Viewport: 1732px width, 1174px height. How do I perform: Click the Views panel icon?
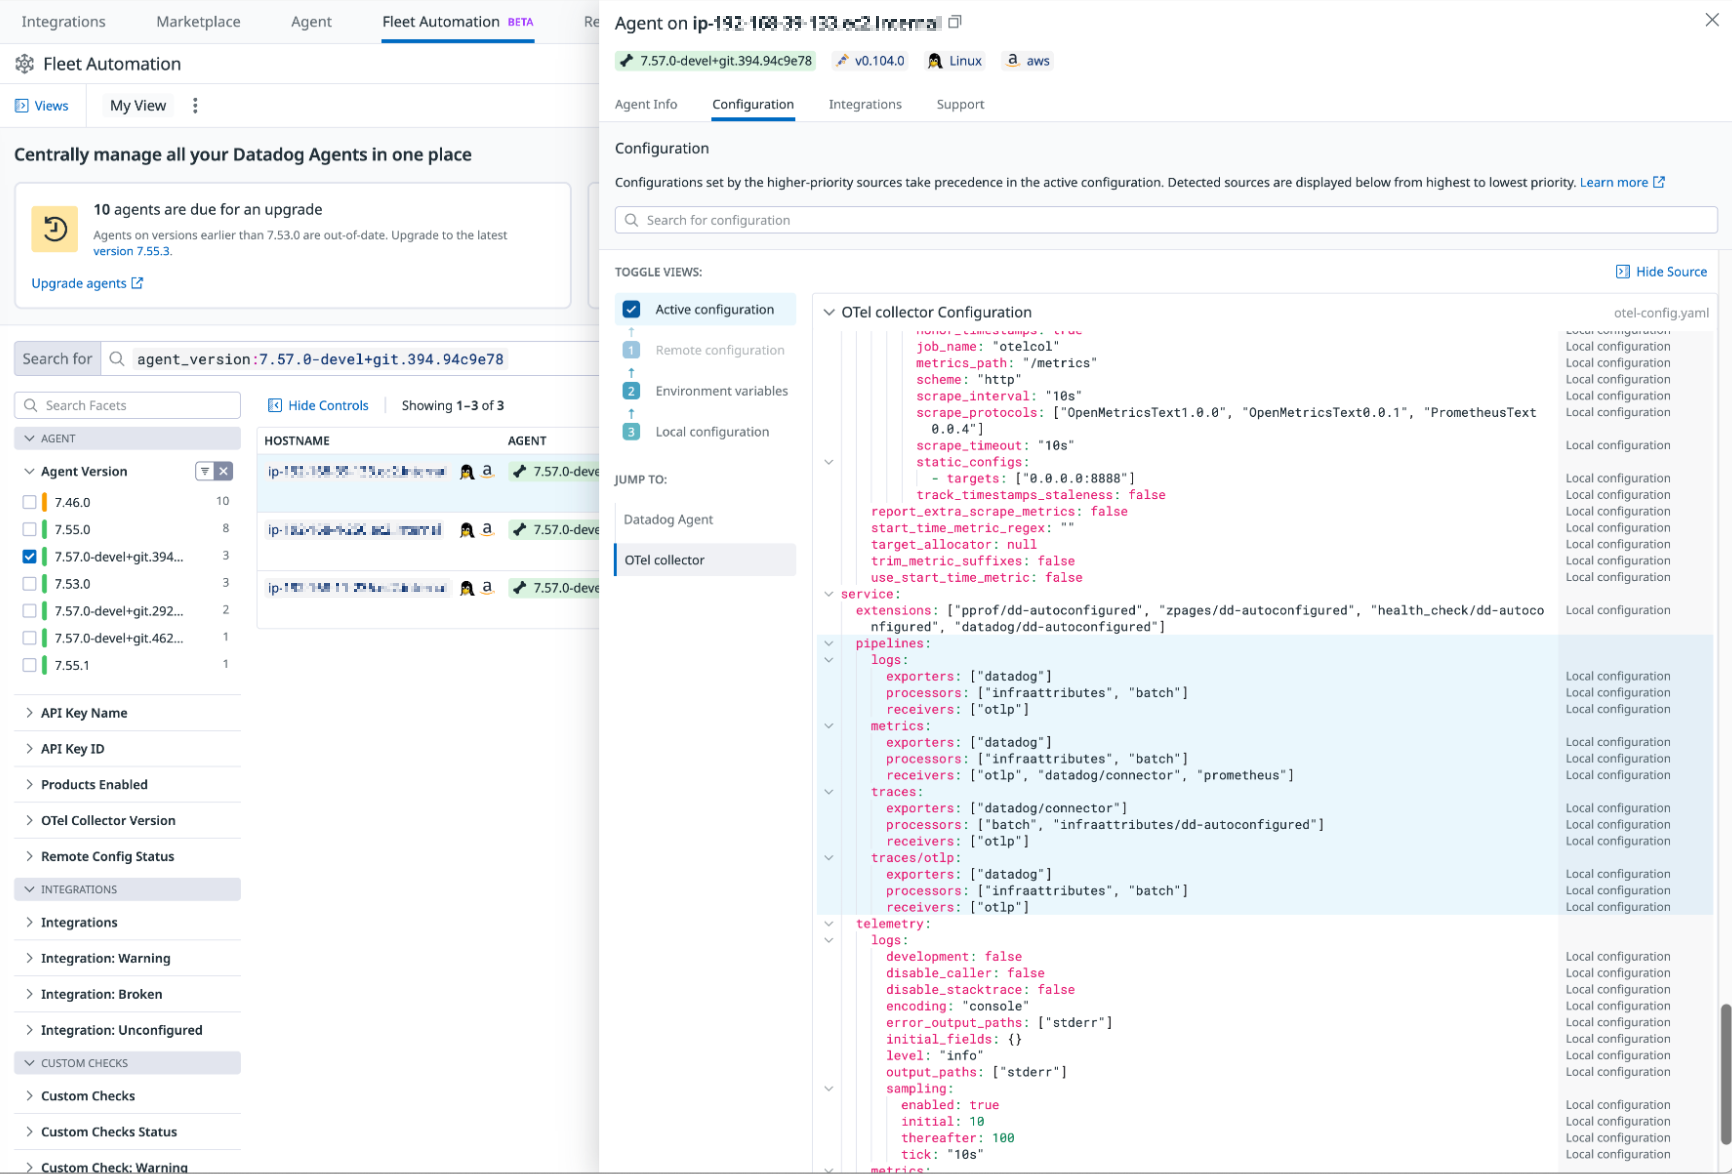(22, 106)
